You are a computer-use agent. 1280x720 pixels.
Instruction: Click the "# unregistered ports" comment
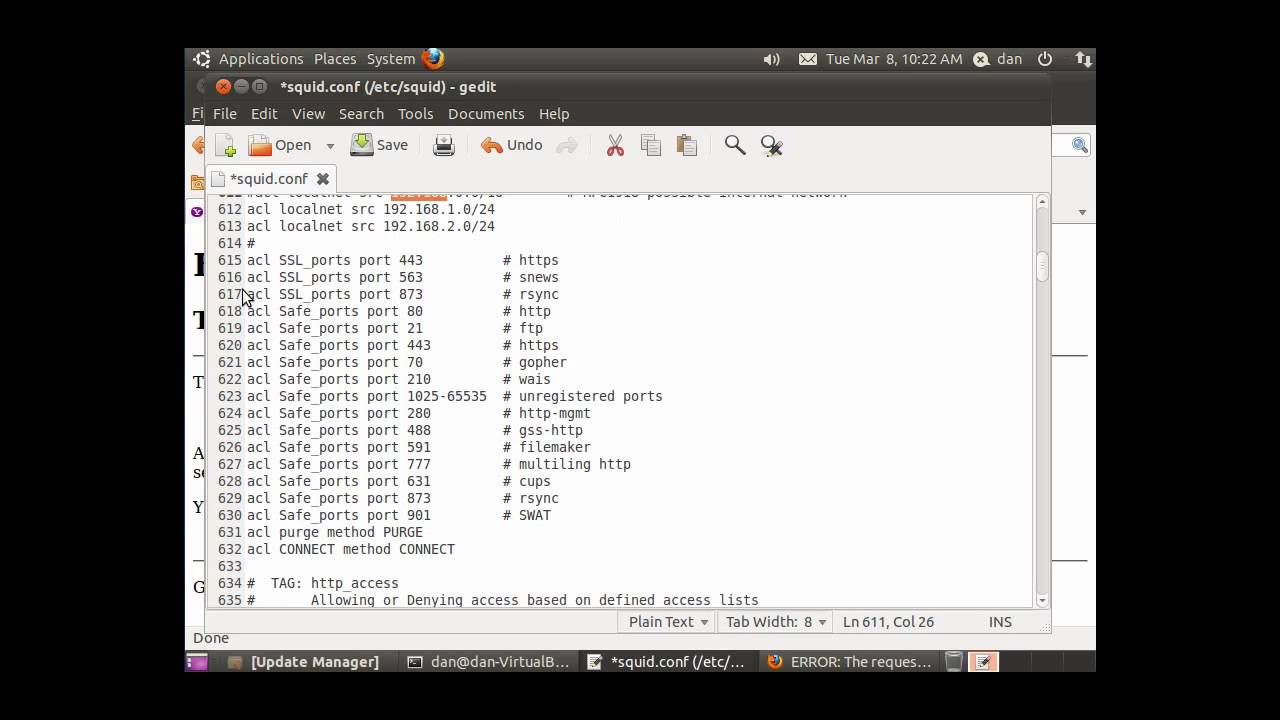click(583, 396)
